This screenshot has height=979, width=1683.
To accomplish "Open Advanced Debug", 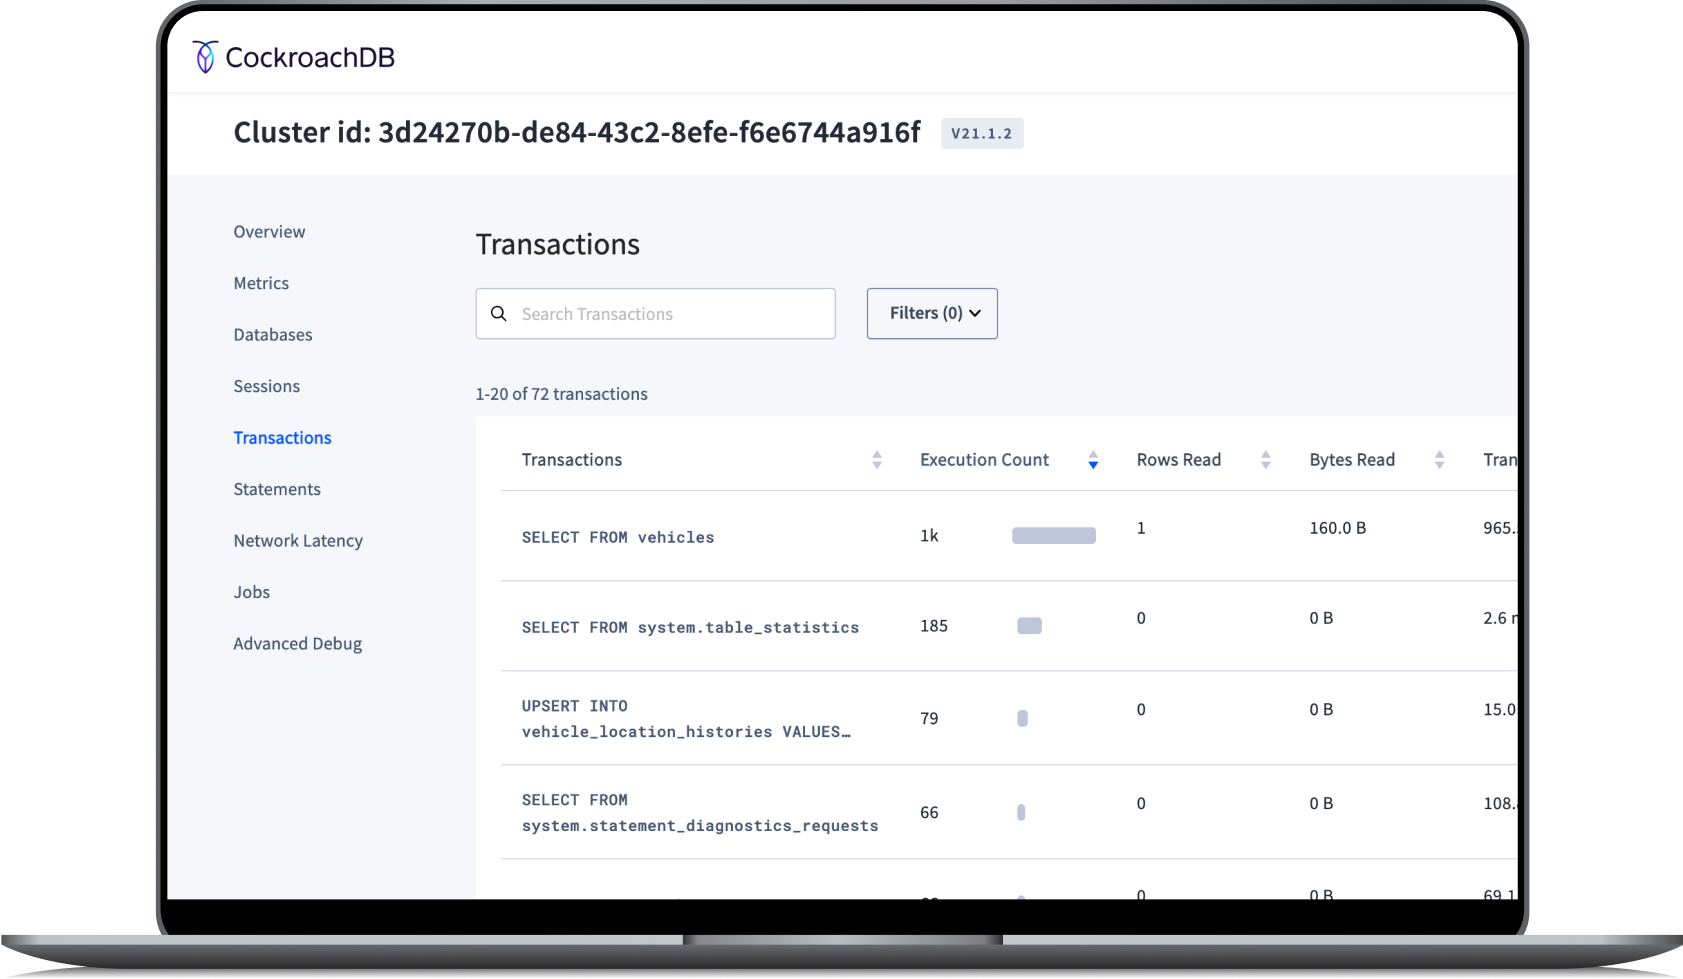I will point(297,643).
